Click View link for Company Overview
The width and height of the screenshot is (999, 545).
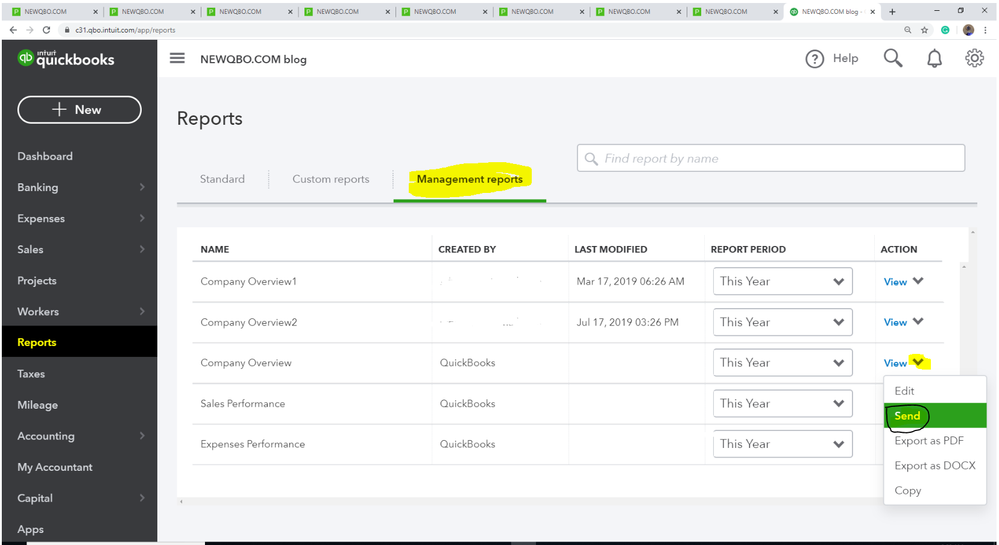(x=895, y=363)
